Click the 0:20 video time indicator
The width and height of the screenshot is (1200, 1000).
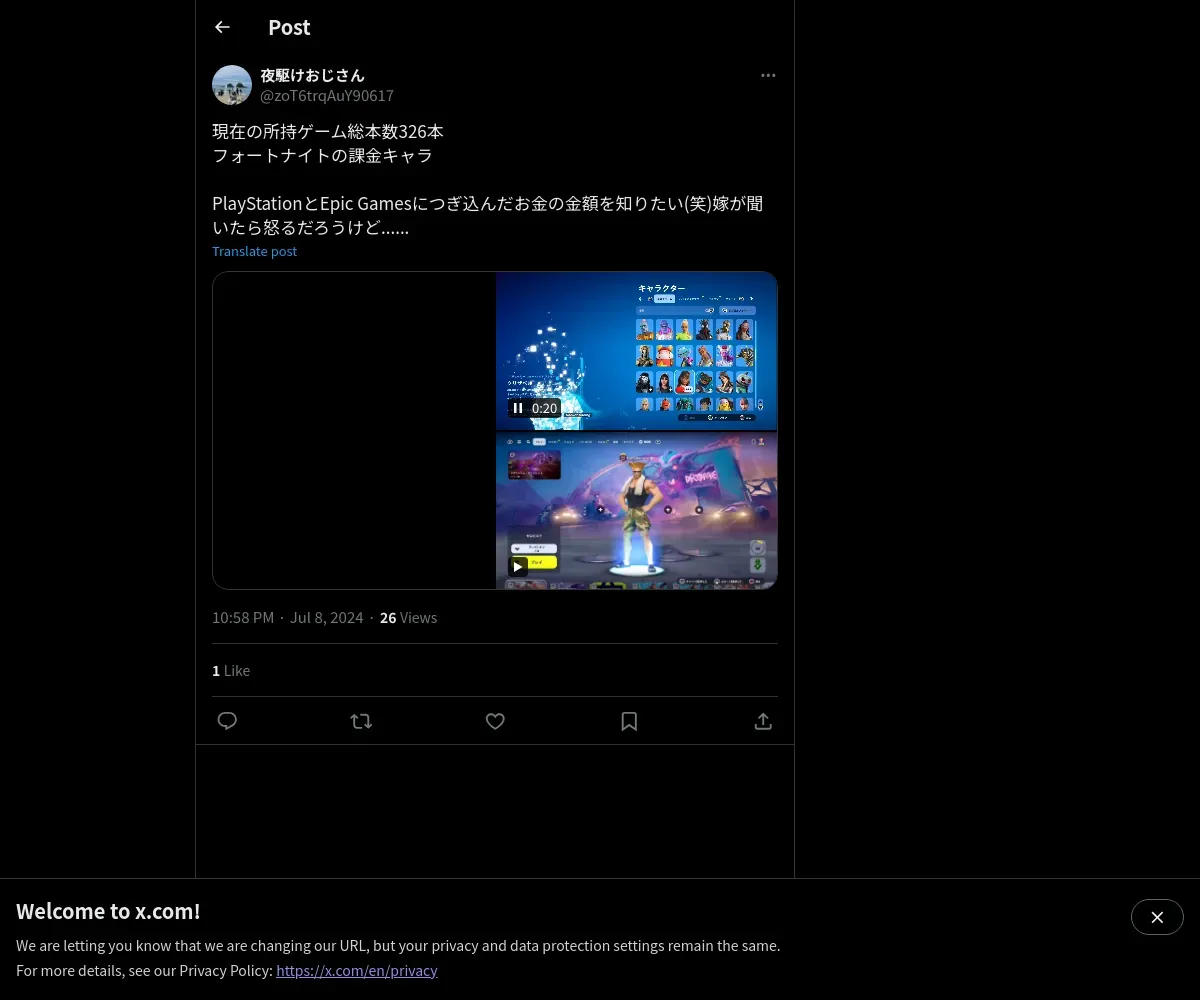click(544, 408)
